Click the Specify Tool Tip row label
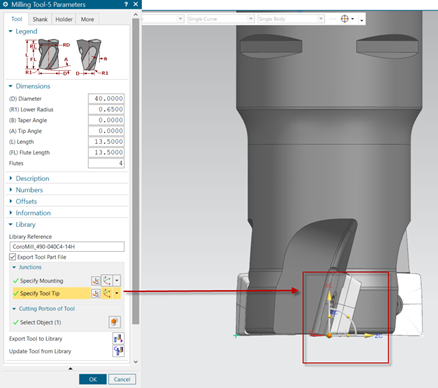This screenshot has height=388, width=438. coord(40,293)
